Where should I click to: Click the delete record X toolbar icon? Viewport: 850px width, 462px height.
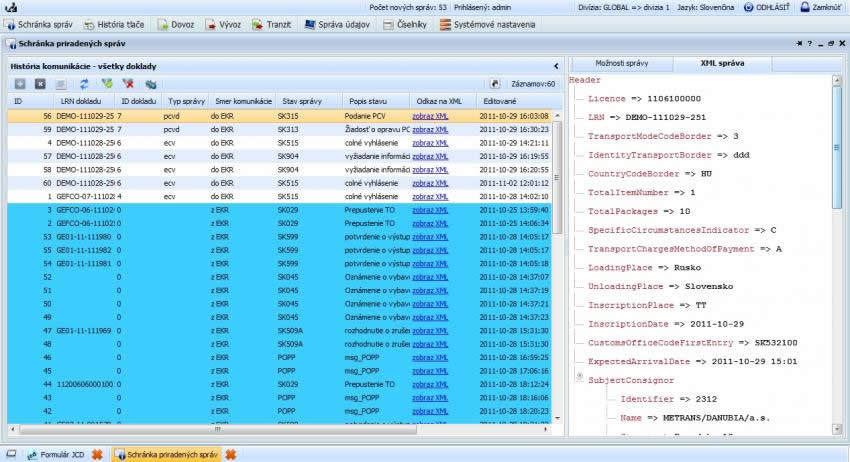click(40, 84)
